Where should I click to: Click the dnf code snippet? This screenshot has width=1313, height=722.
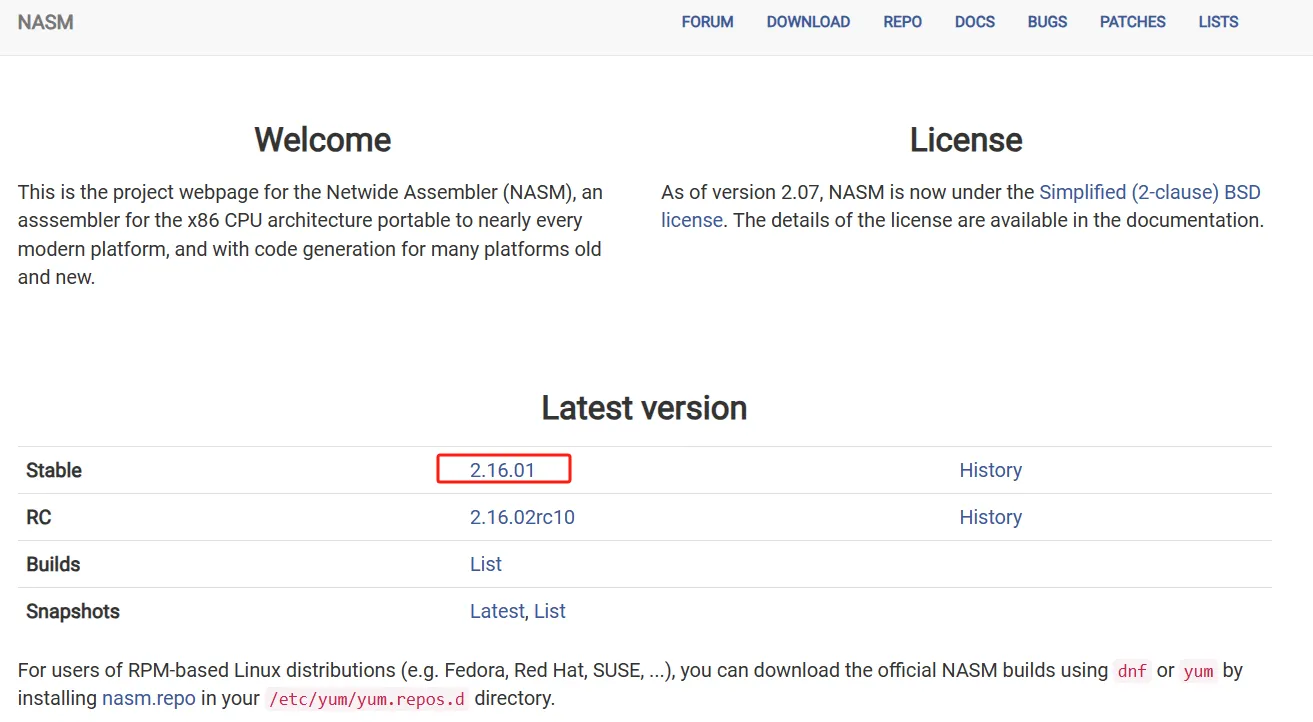click(1132, 671)
